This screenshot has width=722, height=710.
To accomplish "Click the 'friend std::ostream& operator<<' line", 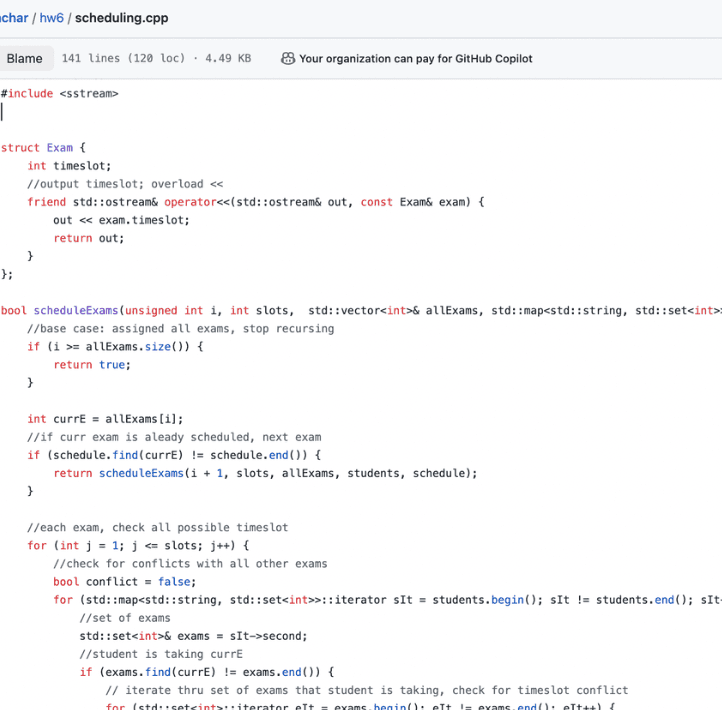I will (256, 202).
